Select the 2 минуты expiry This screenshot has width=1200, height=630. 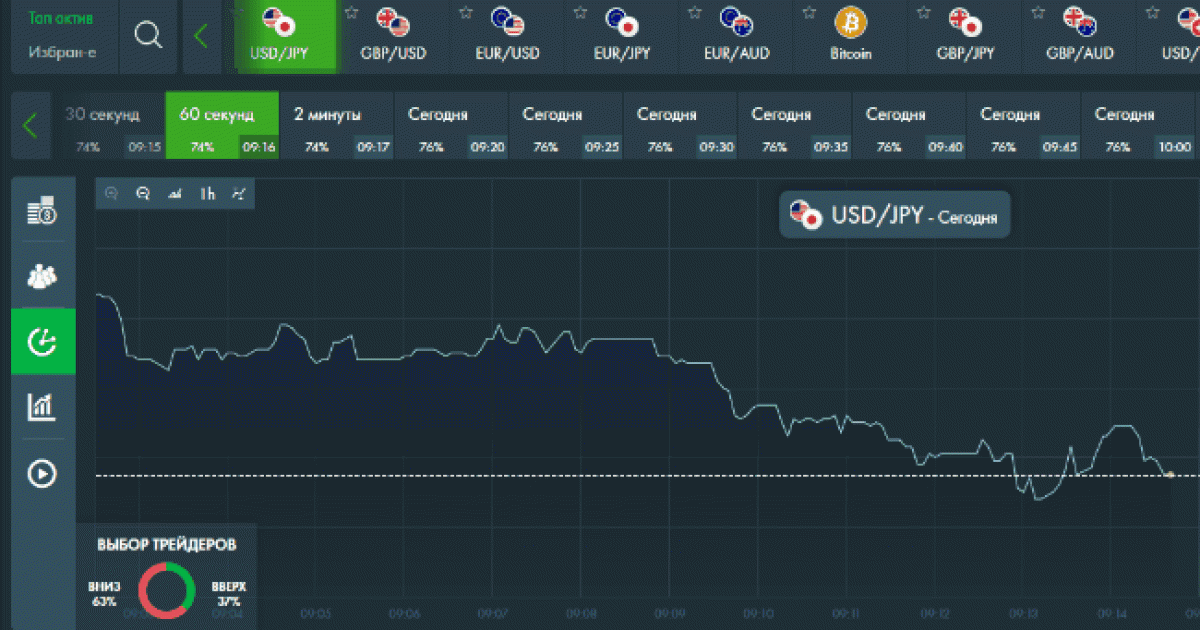(x=336, y=126)
